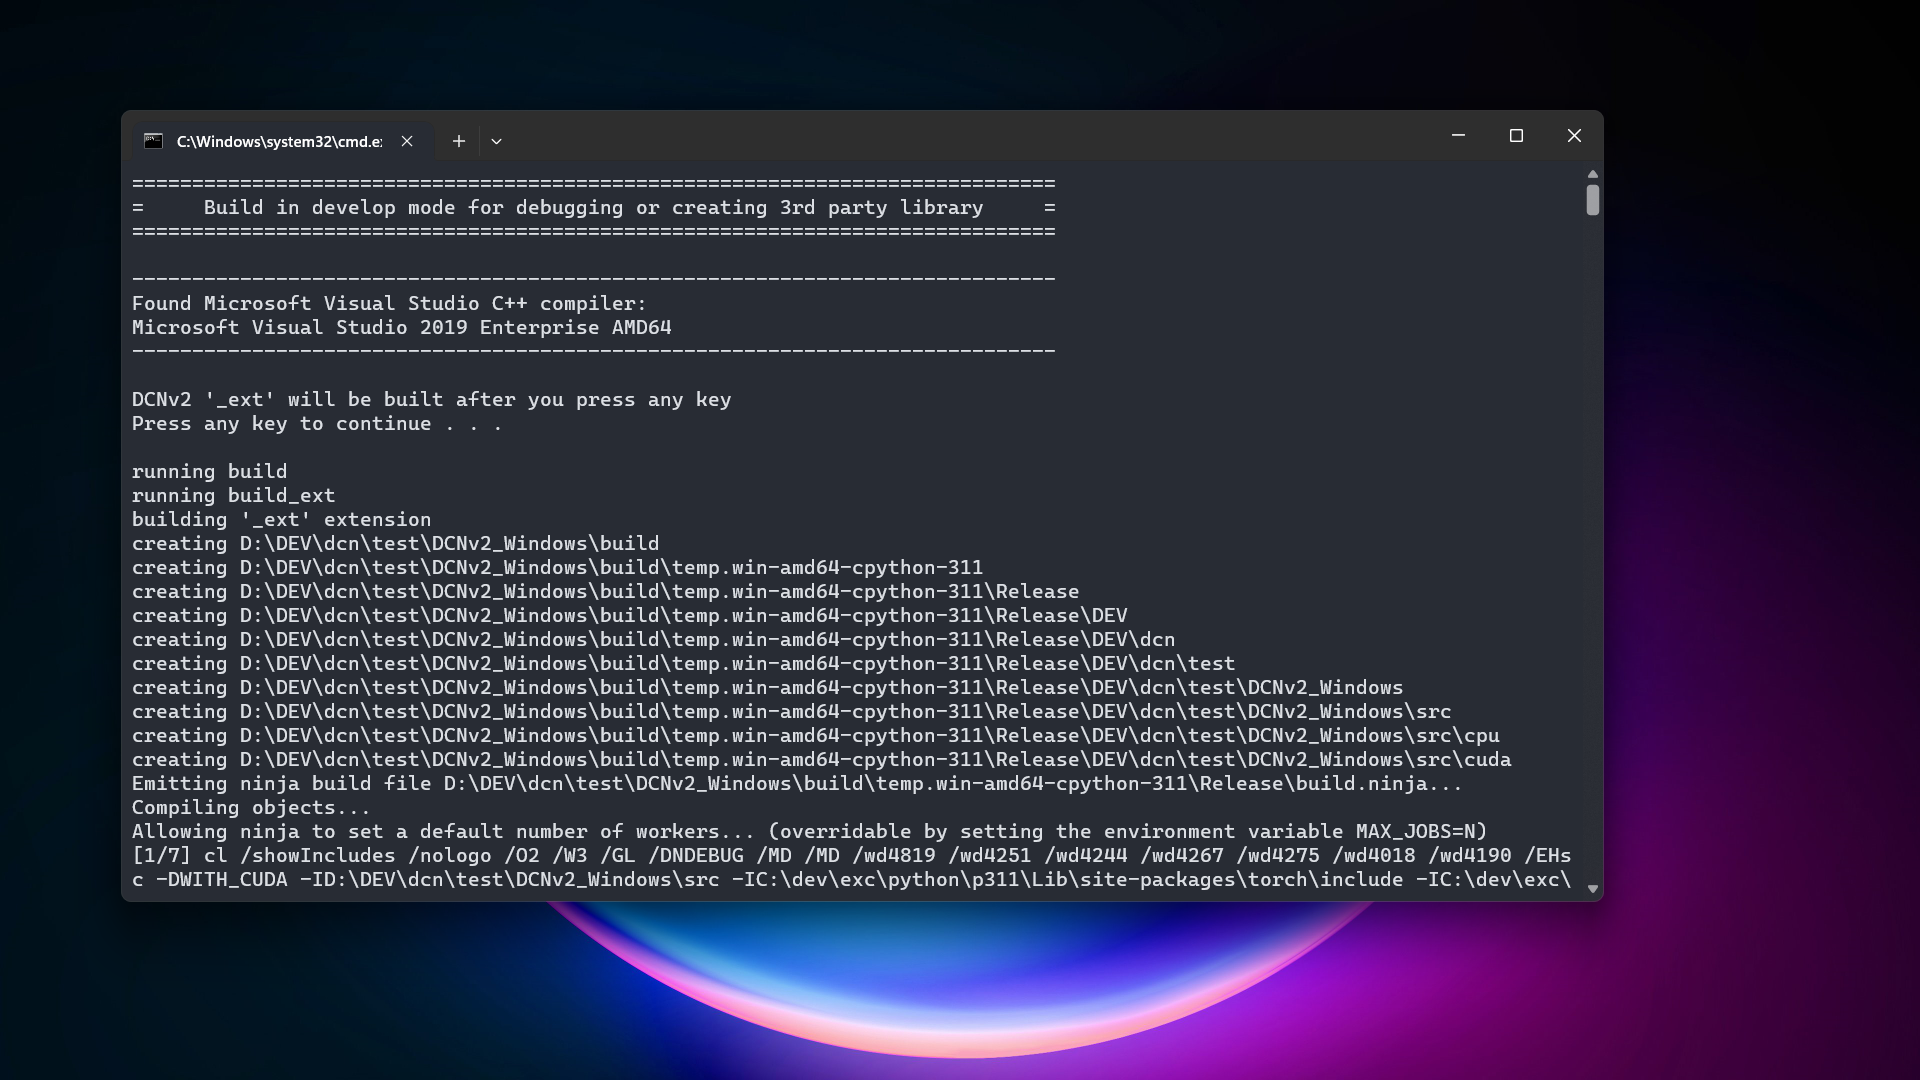Click the scrollbar down arrow
This screenshot has height=1080, width=1920.
(1592, 888)
